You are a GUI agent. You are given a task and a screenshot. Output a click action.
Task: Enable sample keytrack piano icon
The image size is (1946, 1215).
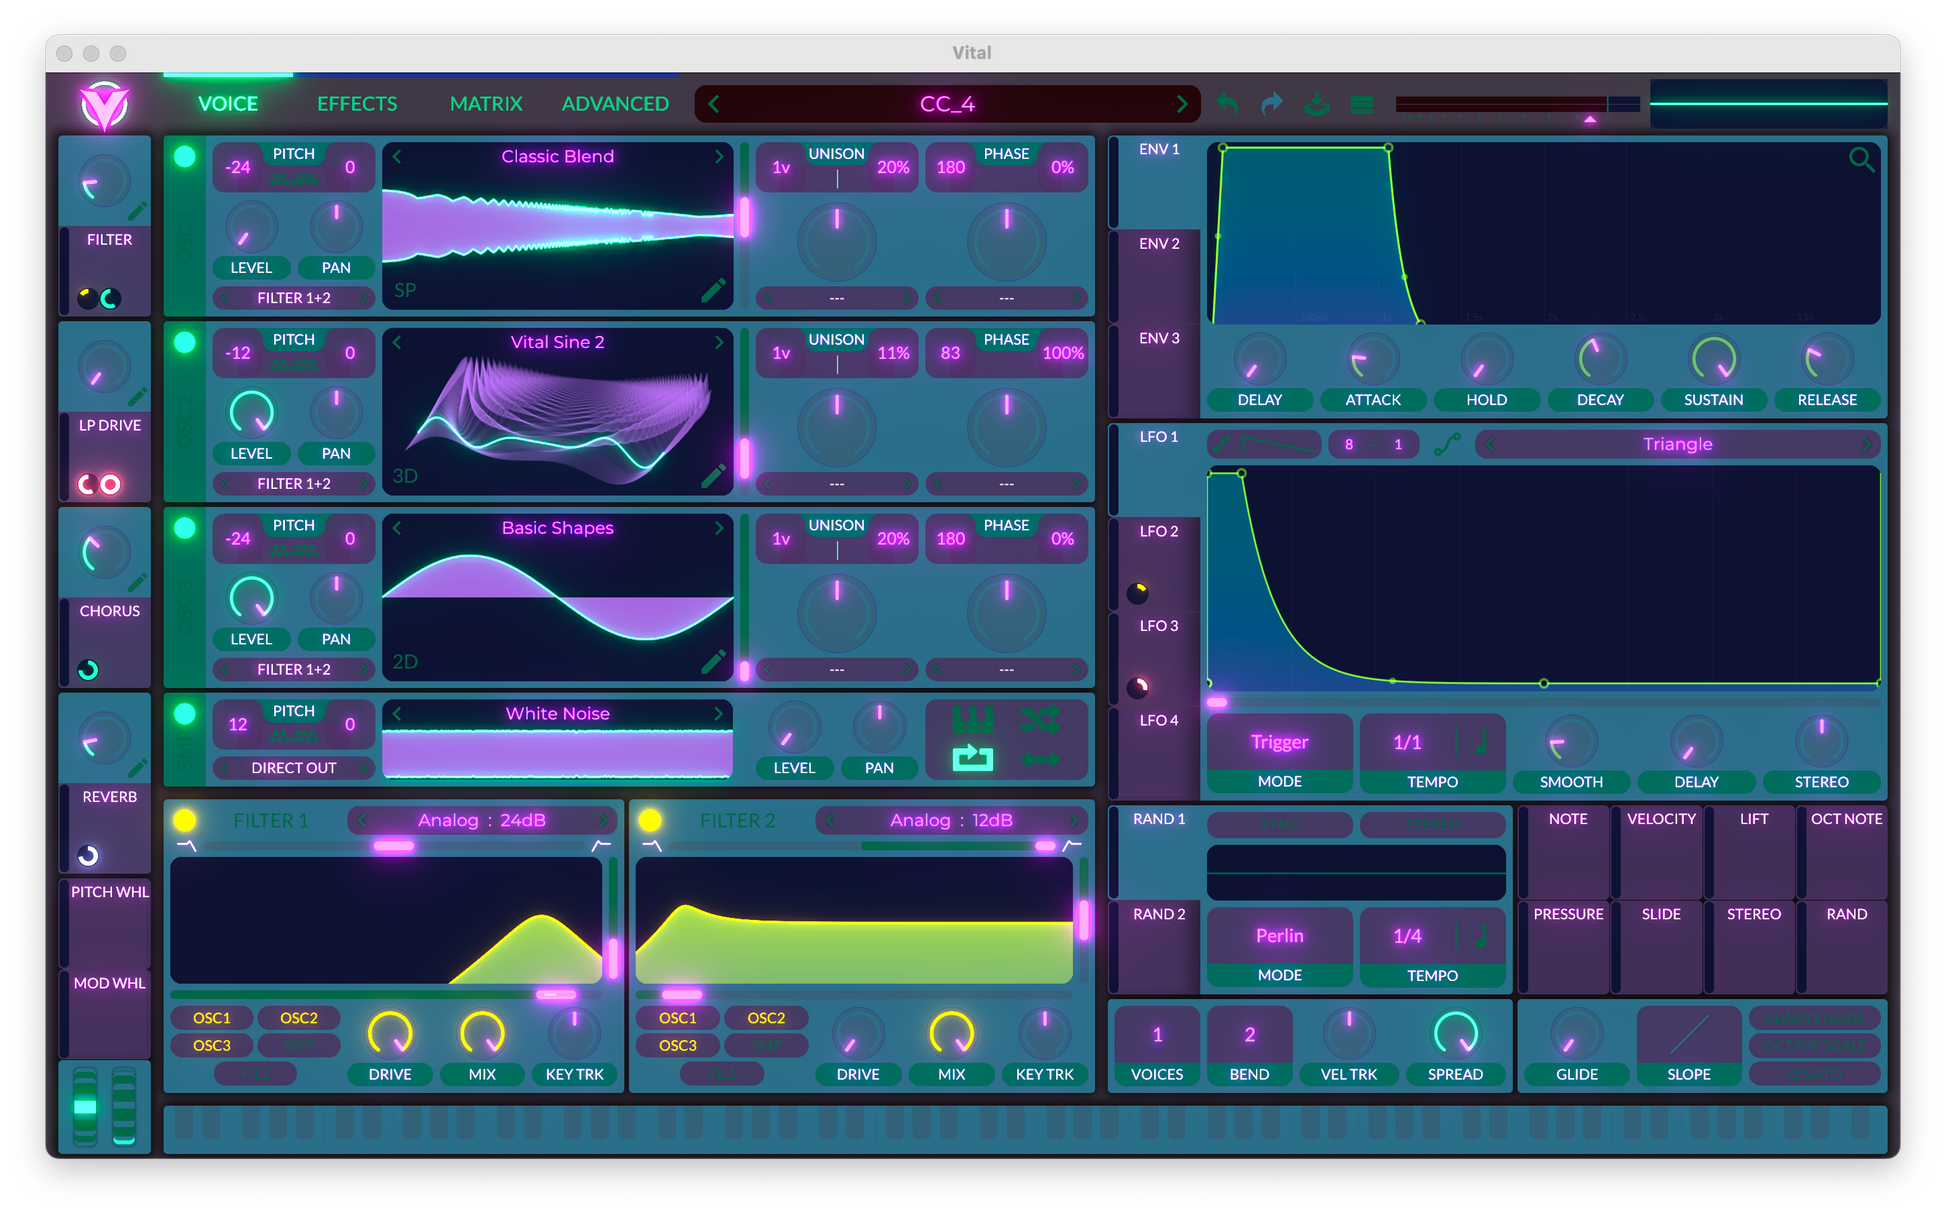point(972,719)
